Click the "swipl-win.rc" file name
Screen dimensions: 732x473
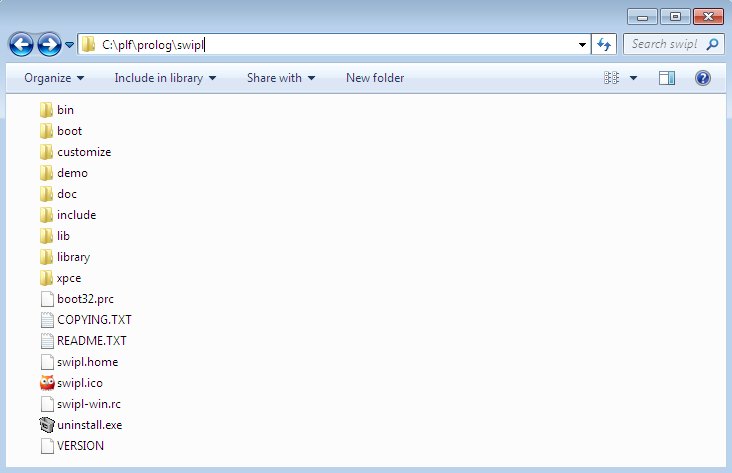(89, 404)
